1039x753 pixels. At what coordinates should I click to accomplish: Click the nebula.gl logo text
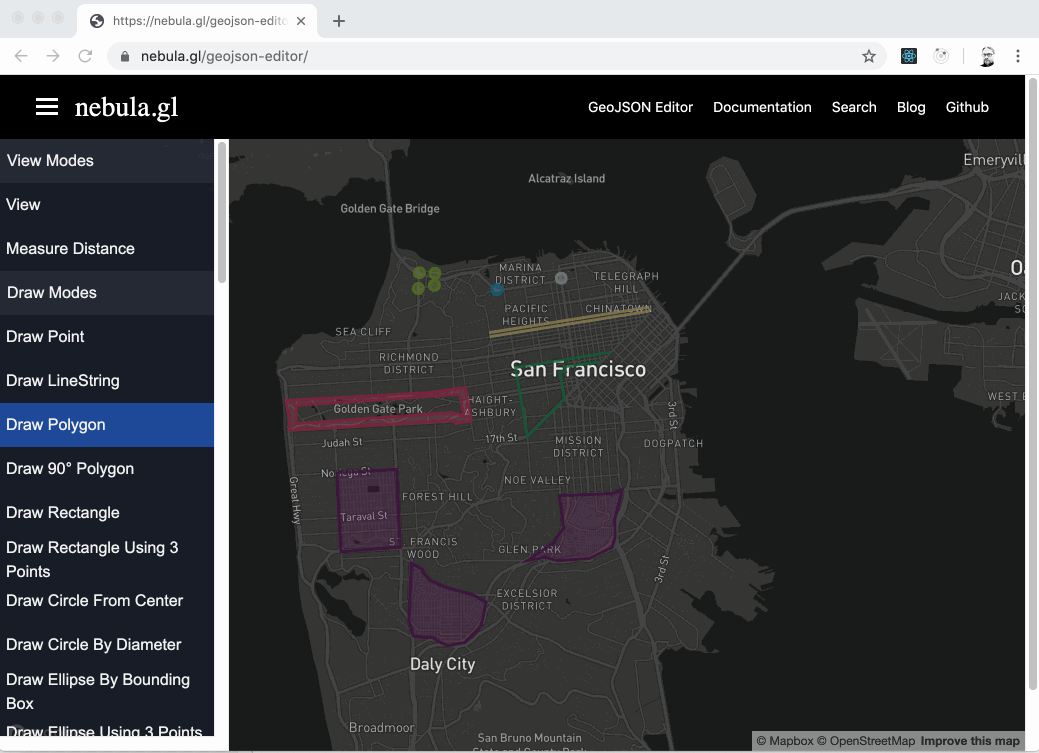(126, 107)
